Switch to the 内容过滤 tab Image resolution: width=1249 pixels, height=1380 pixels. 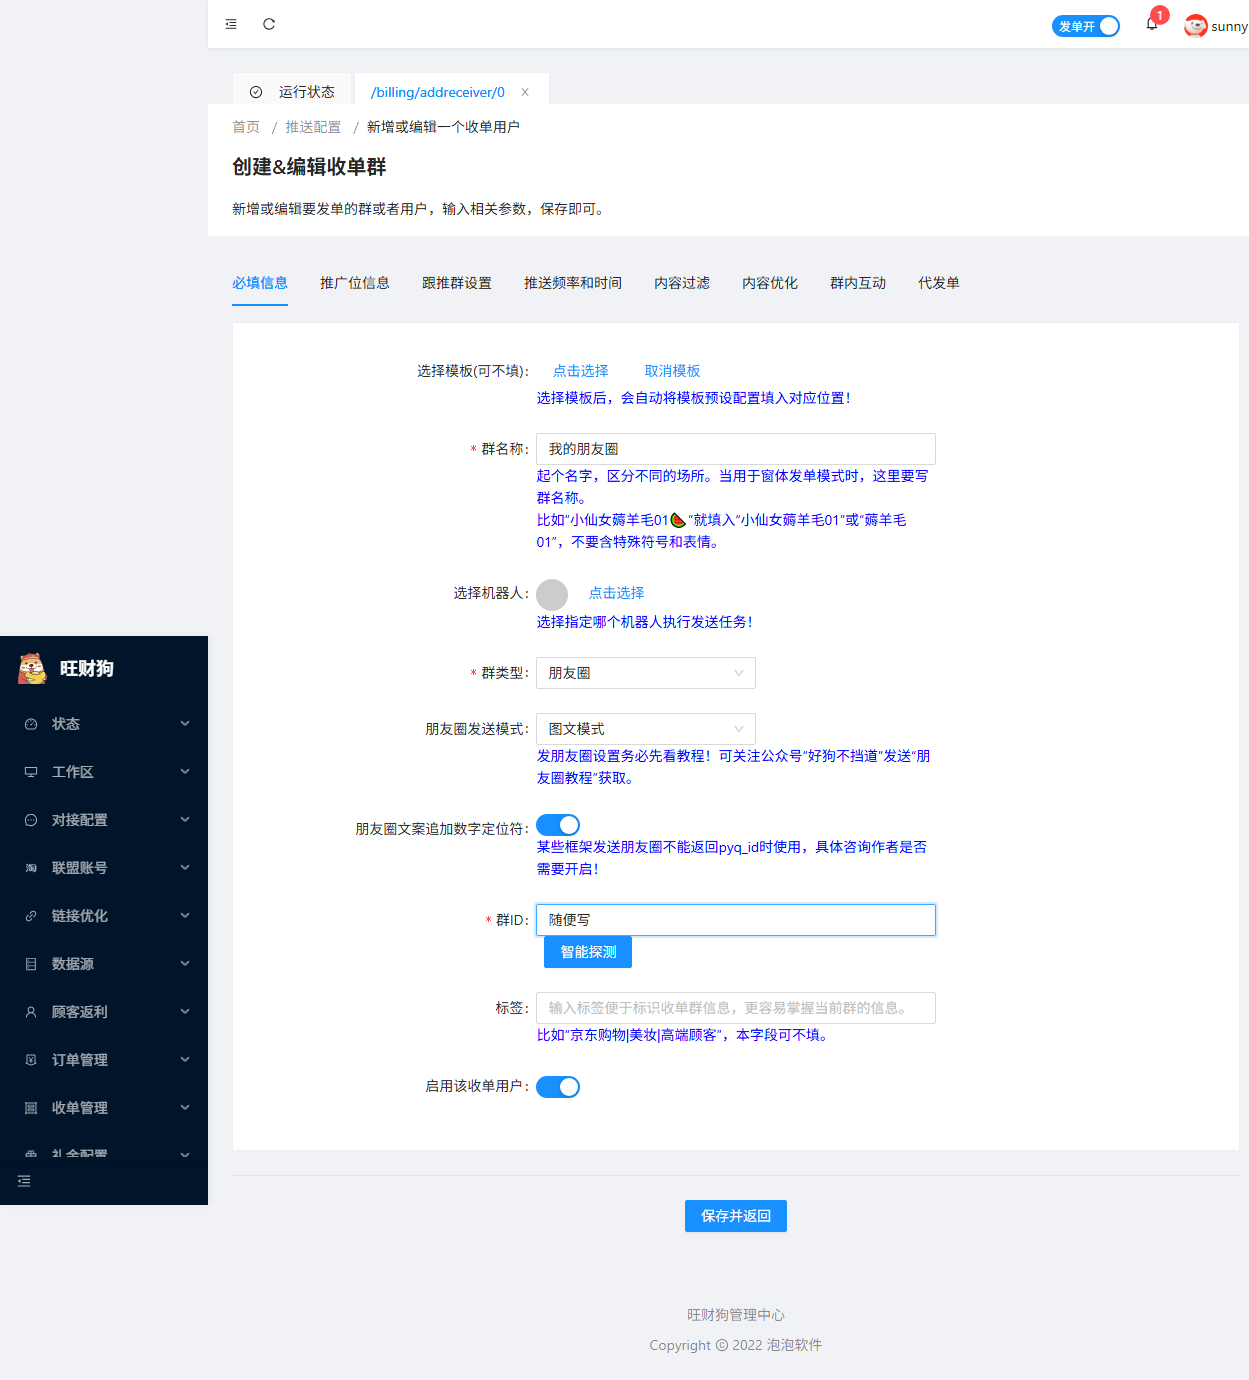(682, 283)
